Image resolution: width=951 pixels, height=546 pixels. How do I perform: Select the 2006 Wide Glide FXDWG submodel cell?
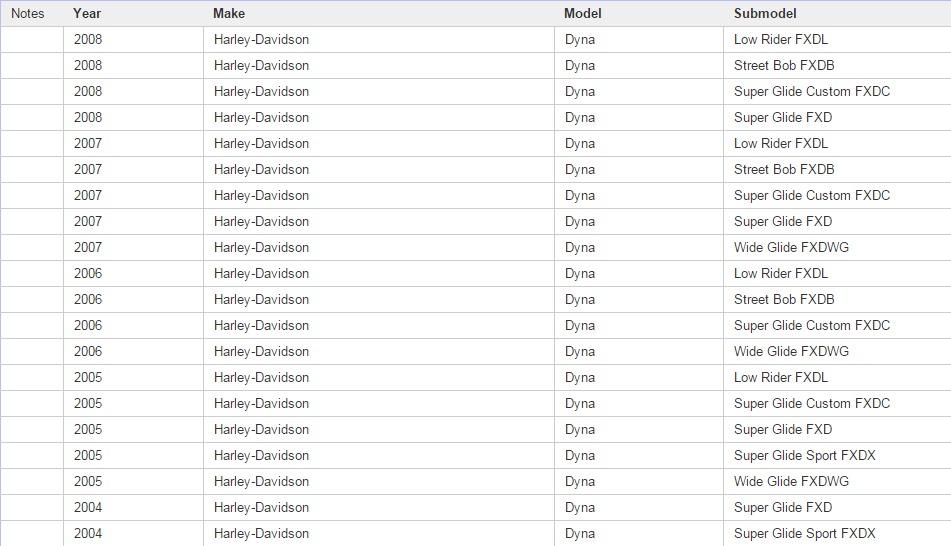(791, 352)
